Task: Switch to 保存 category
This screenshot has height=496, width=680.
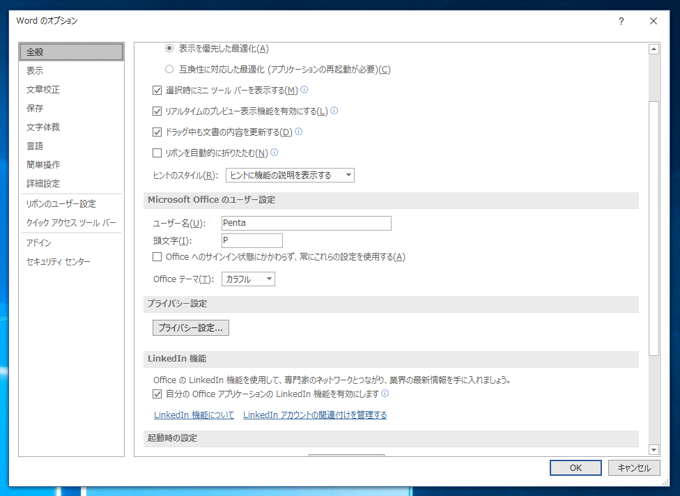Action: click(72, 108)
